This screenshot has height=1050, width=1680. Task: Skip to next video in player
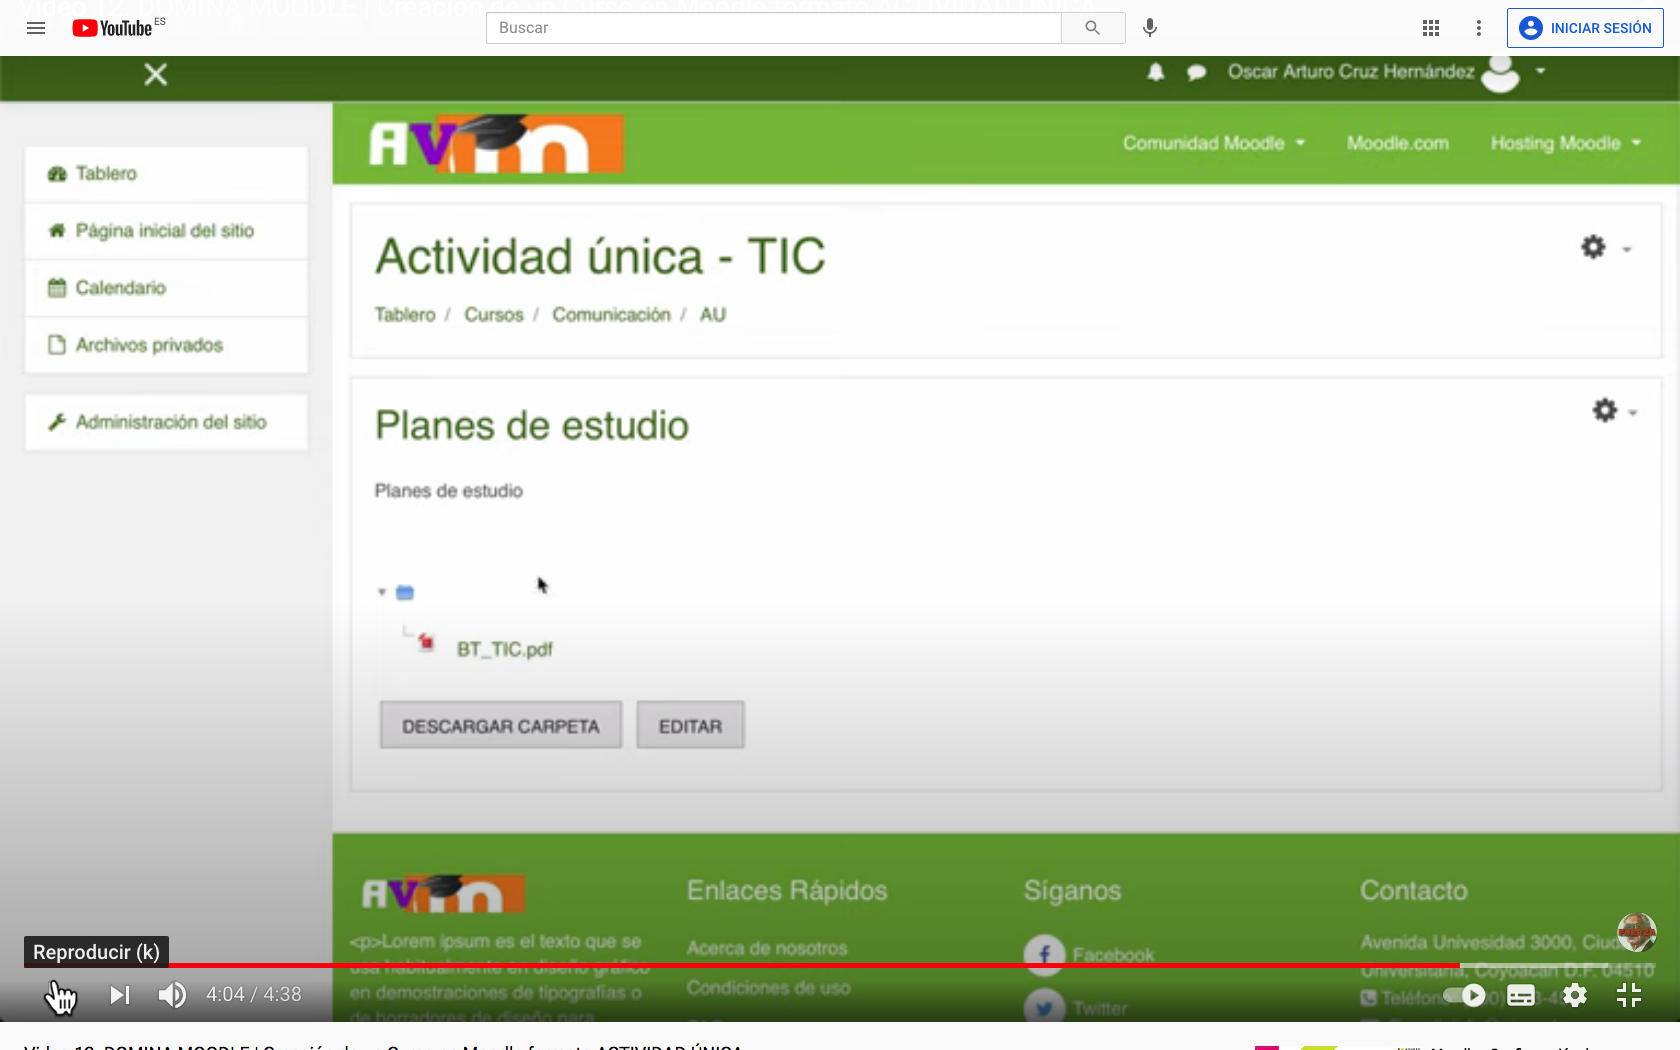(120, 994)
